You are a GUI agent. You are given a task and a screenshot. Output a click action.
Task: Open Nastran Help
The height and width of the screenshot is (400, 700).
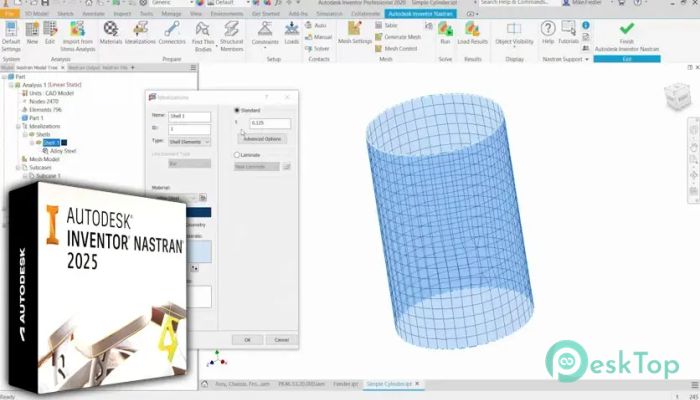[548, 33]
